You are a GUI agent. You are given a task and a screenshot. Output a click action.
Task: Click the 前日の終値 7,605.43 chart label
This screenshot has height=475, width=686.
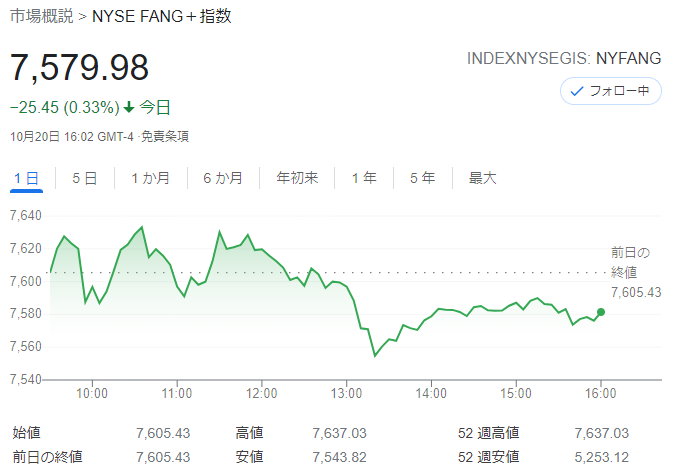[636, 272]
